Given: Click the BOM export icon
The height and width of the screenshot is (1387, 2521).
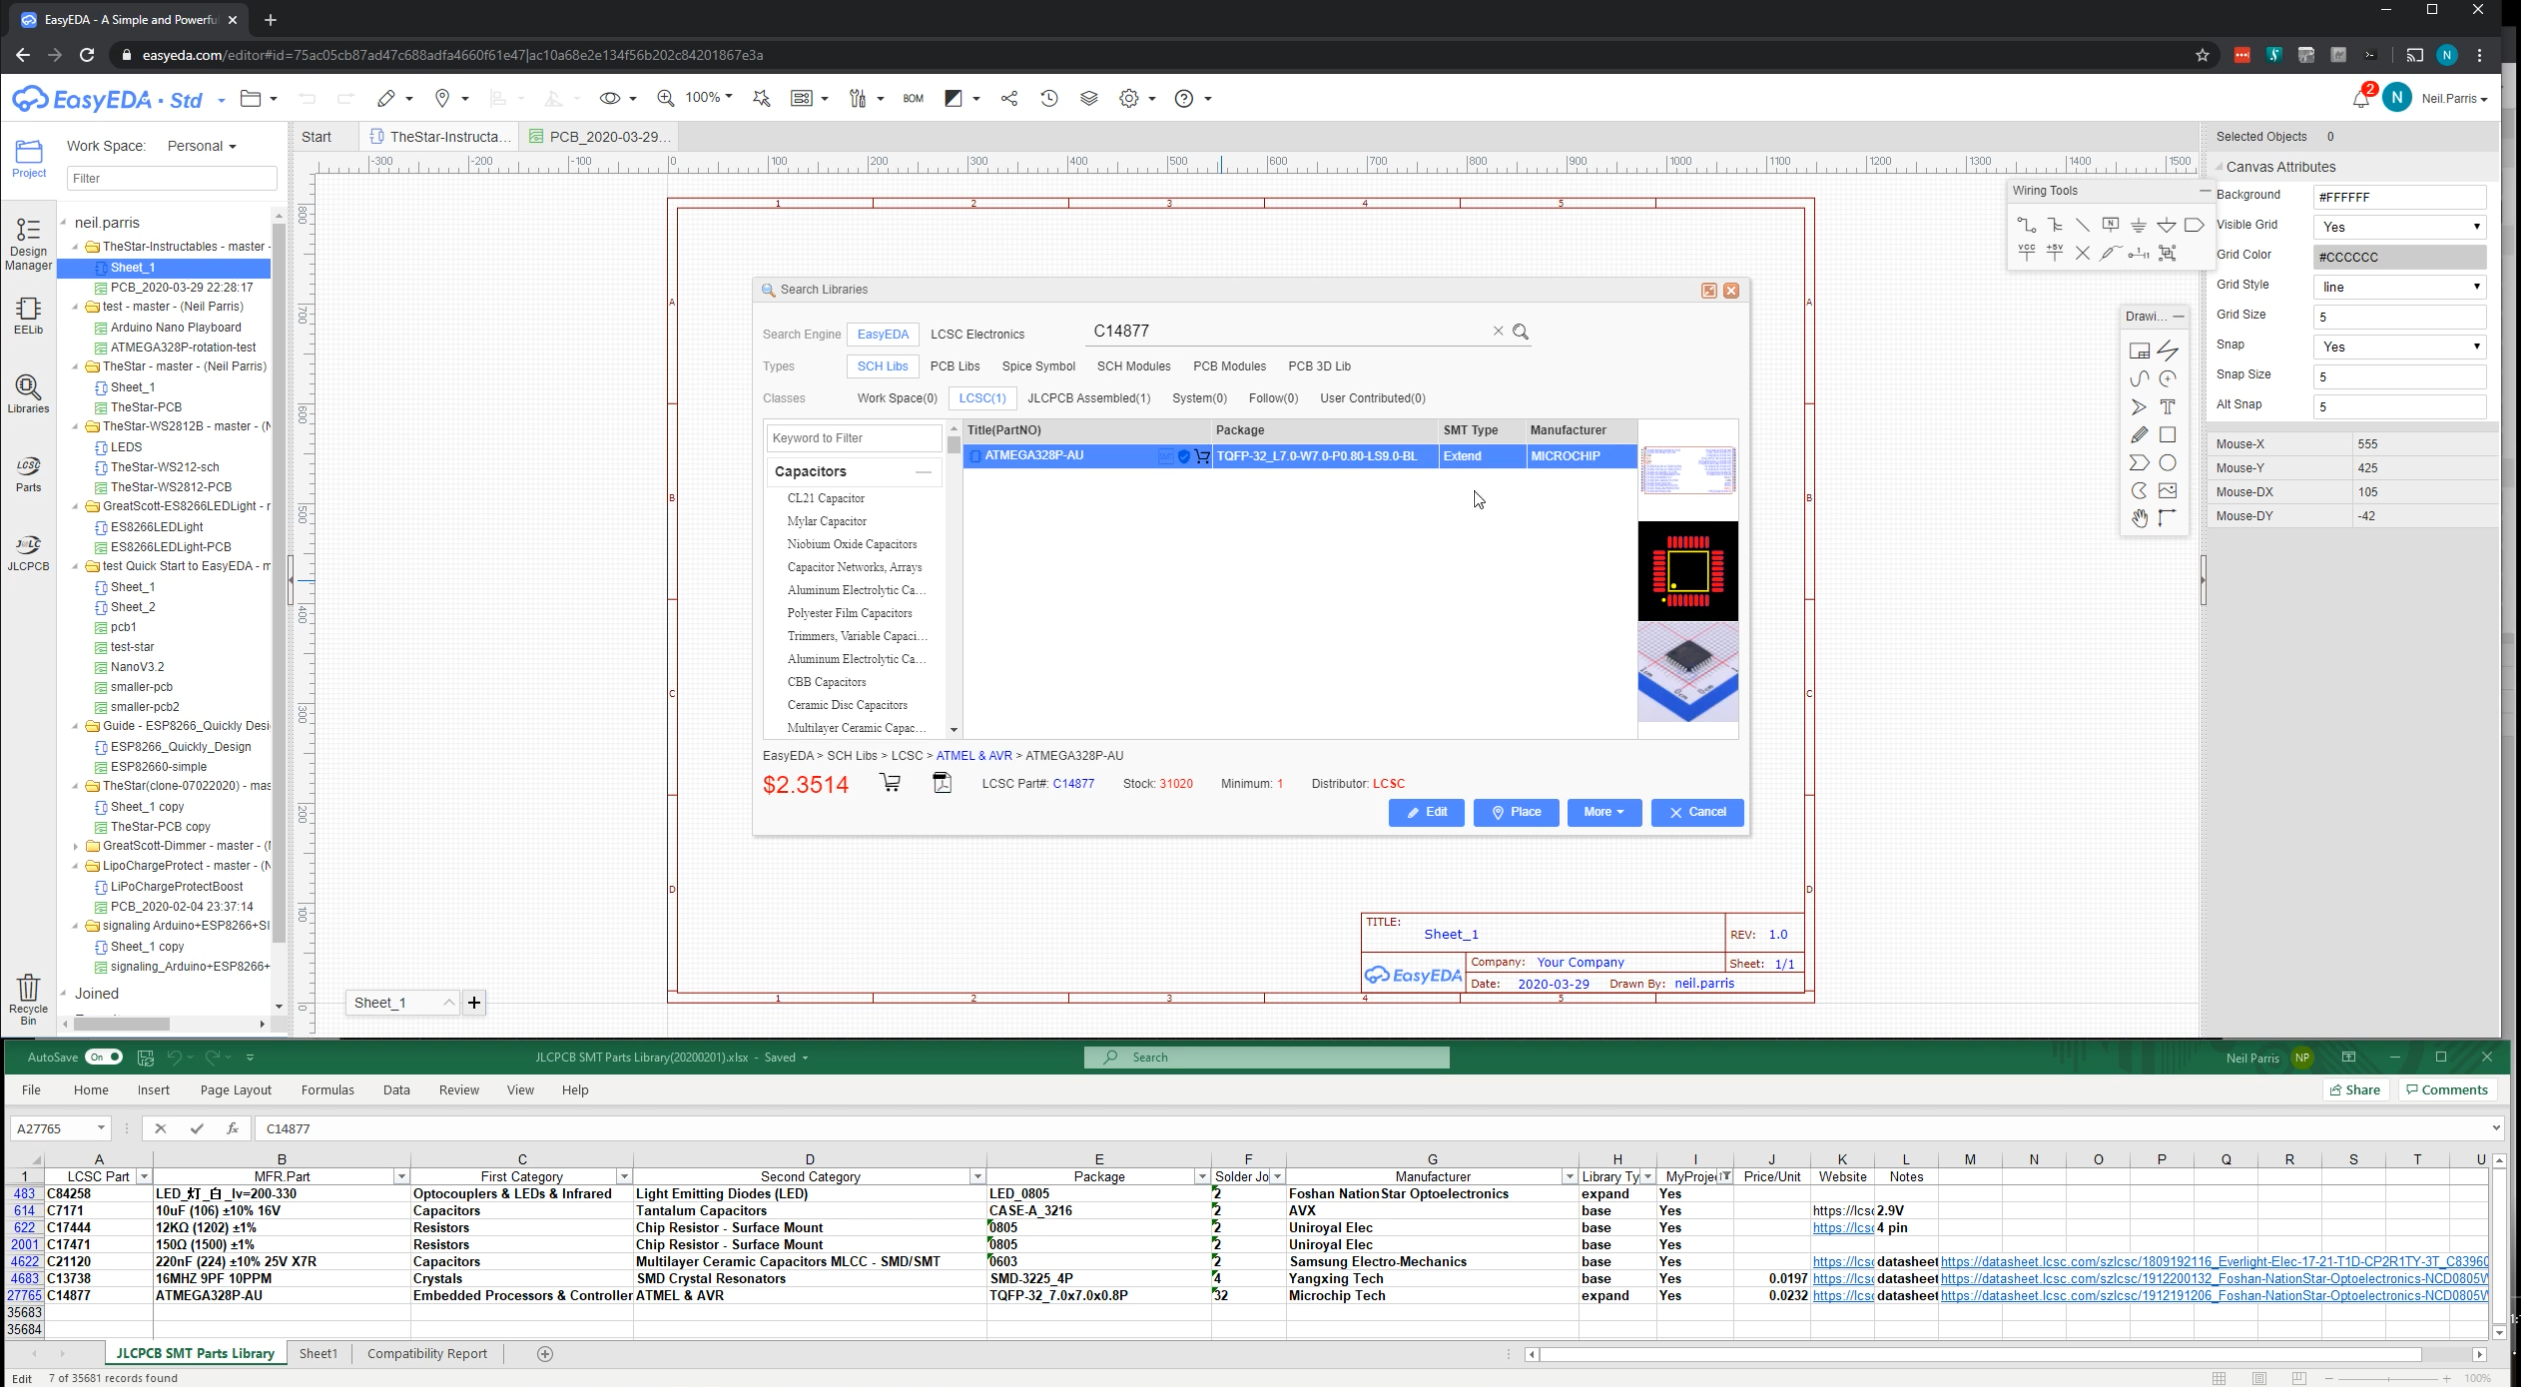Looking at the screenshot, I should [910, 97].
